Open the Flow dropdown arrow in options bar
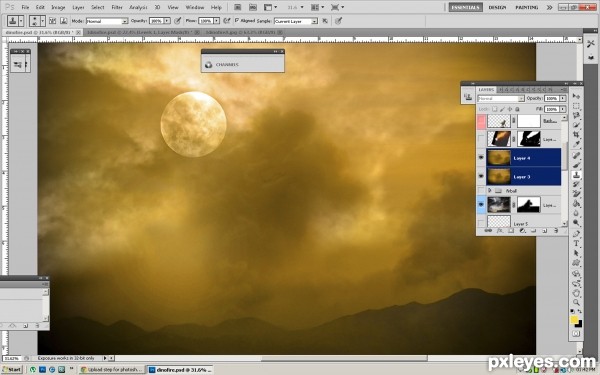The image size is (600, 375). point(217,21)
